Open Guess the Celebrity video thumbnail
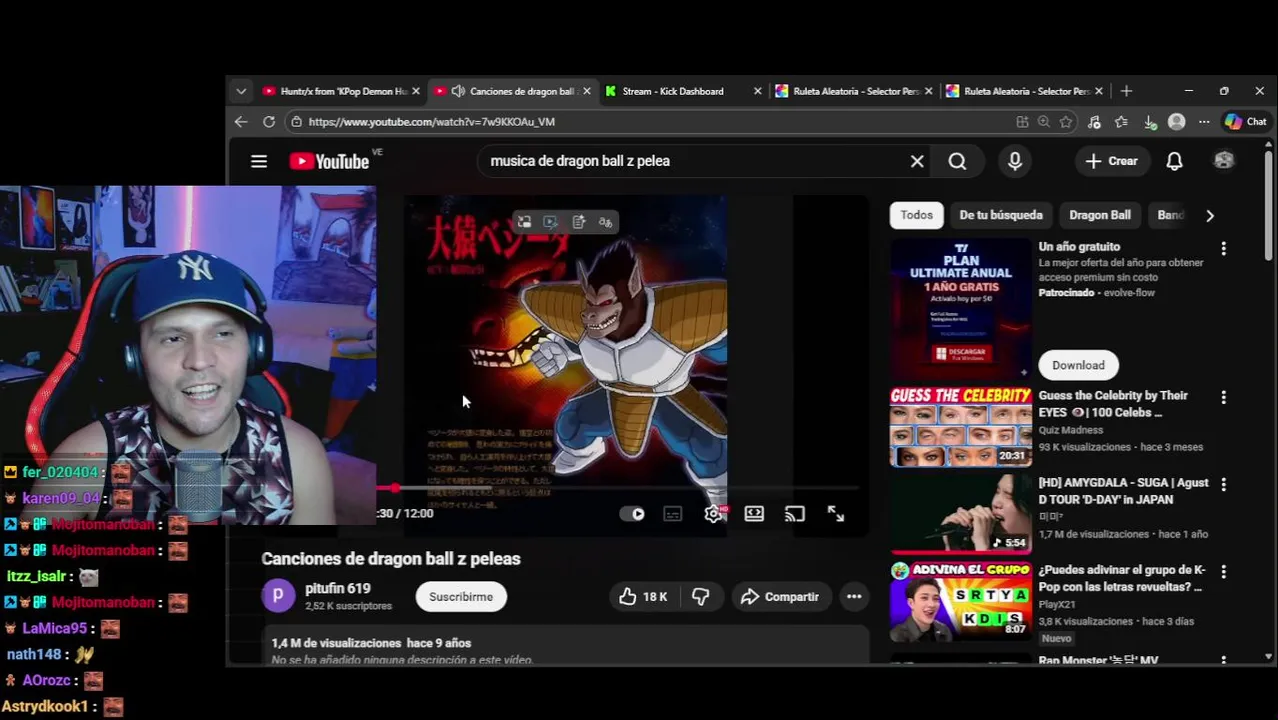The width and height of the screenshot is (1278, 720). [961, 427]
